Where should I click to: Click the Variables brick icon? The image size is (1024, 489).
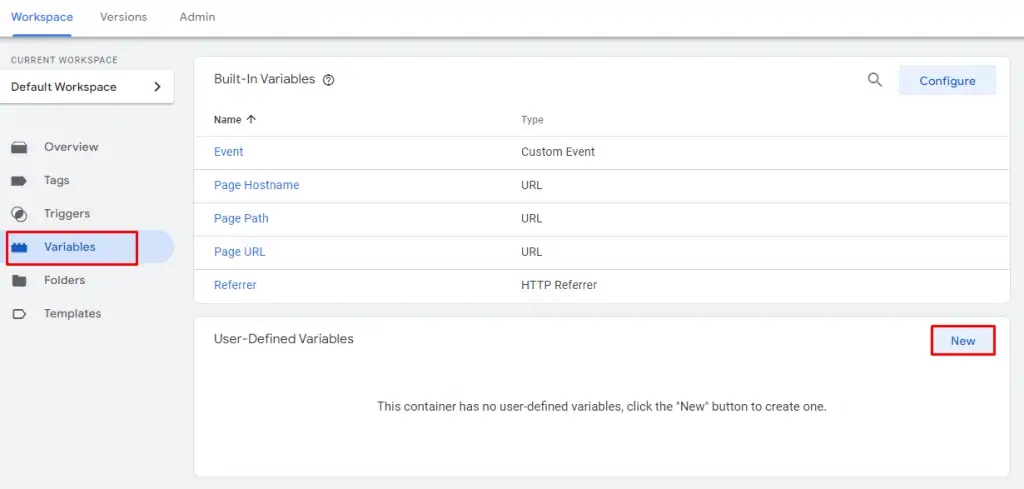point(19,247)
